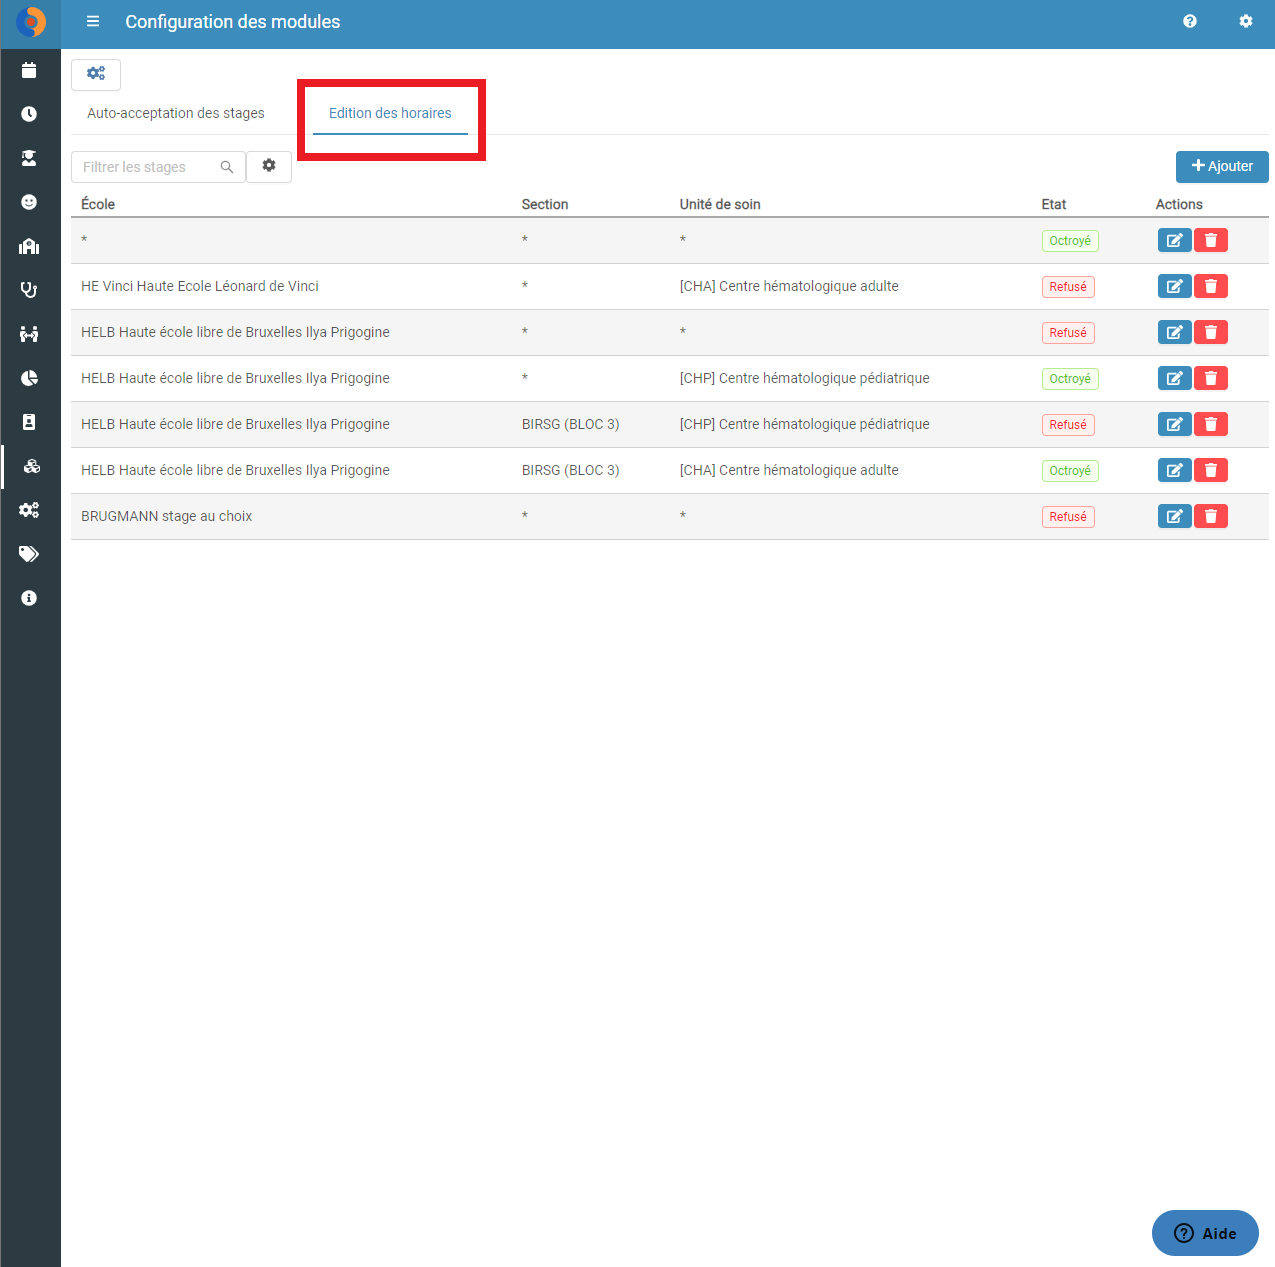This screenshot has height=1267, width=1275.
Task: Delete the HE Vinci row
Action: click(x=1211, y=286)
